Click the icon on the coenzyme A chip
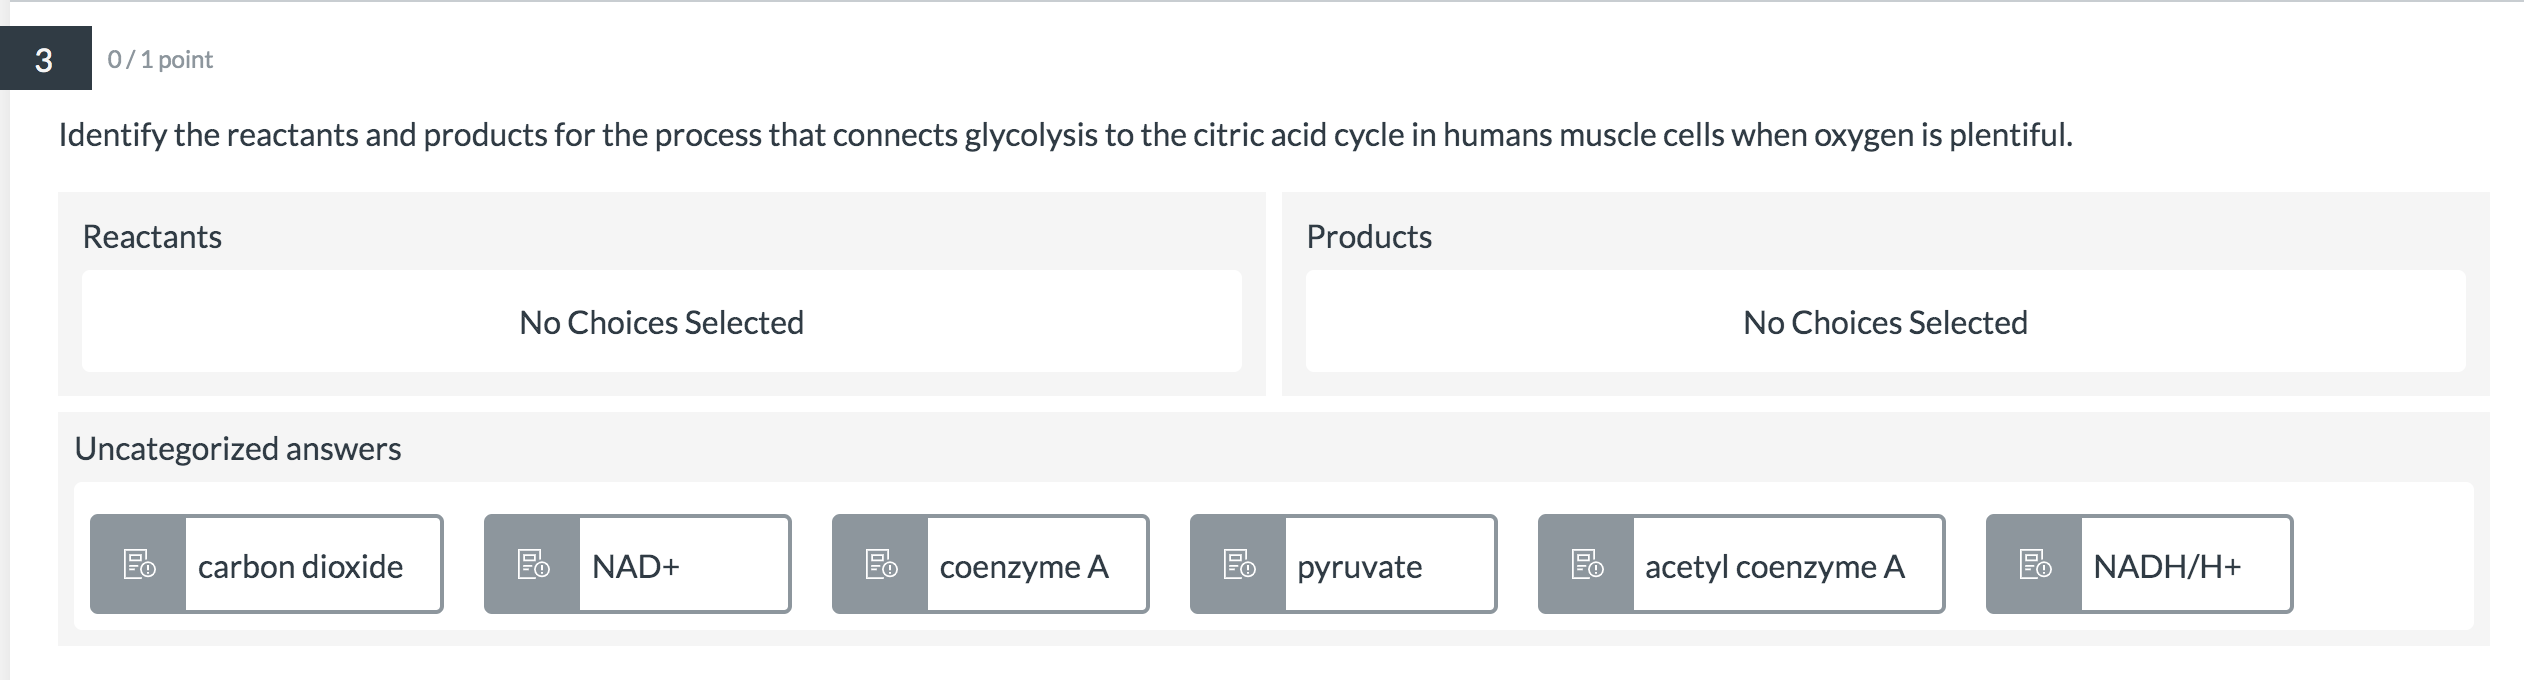This screenshot has width=2524, height=680. coord(881,564)
